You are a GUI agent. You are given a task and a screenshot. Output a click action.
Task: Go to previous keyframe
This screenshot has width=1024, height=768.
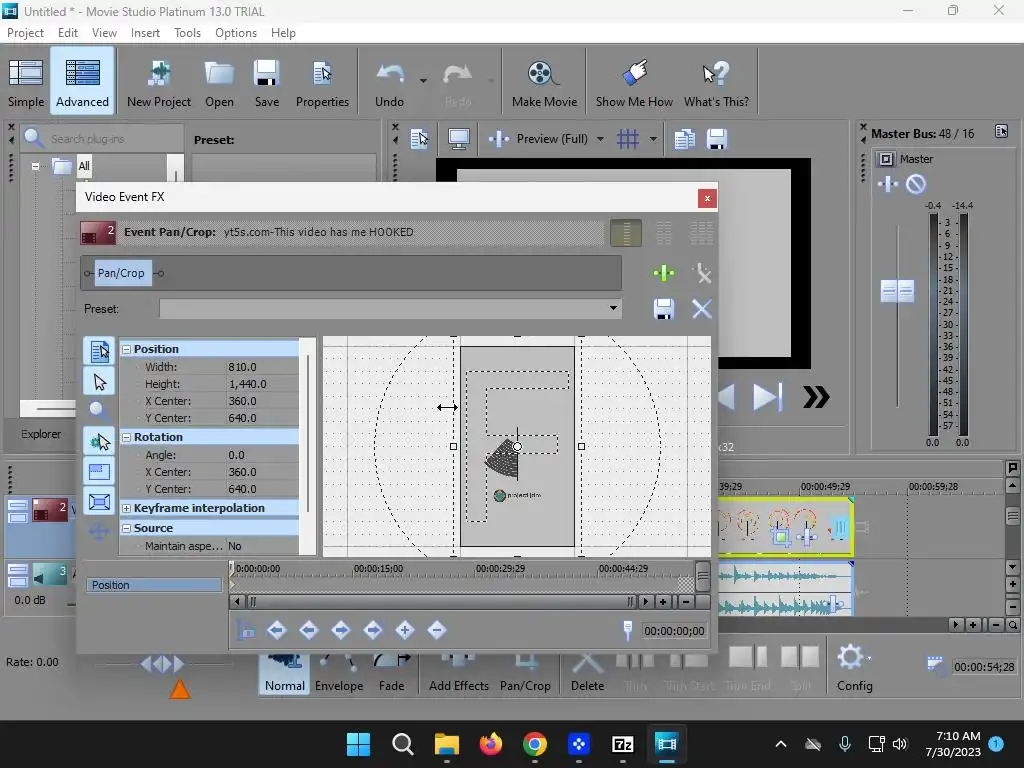click(308, 630)
